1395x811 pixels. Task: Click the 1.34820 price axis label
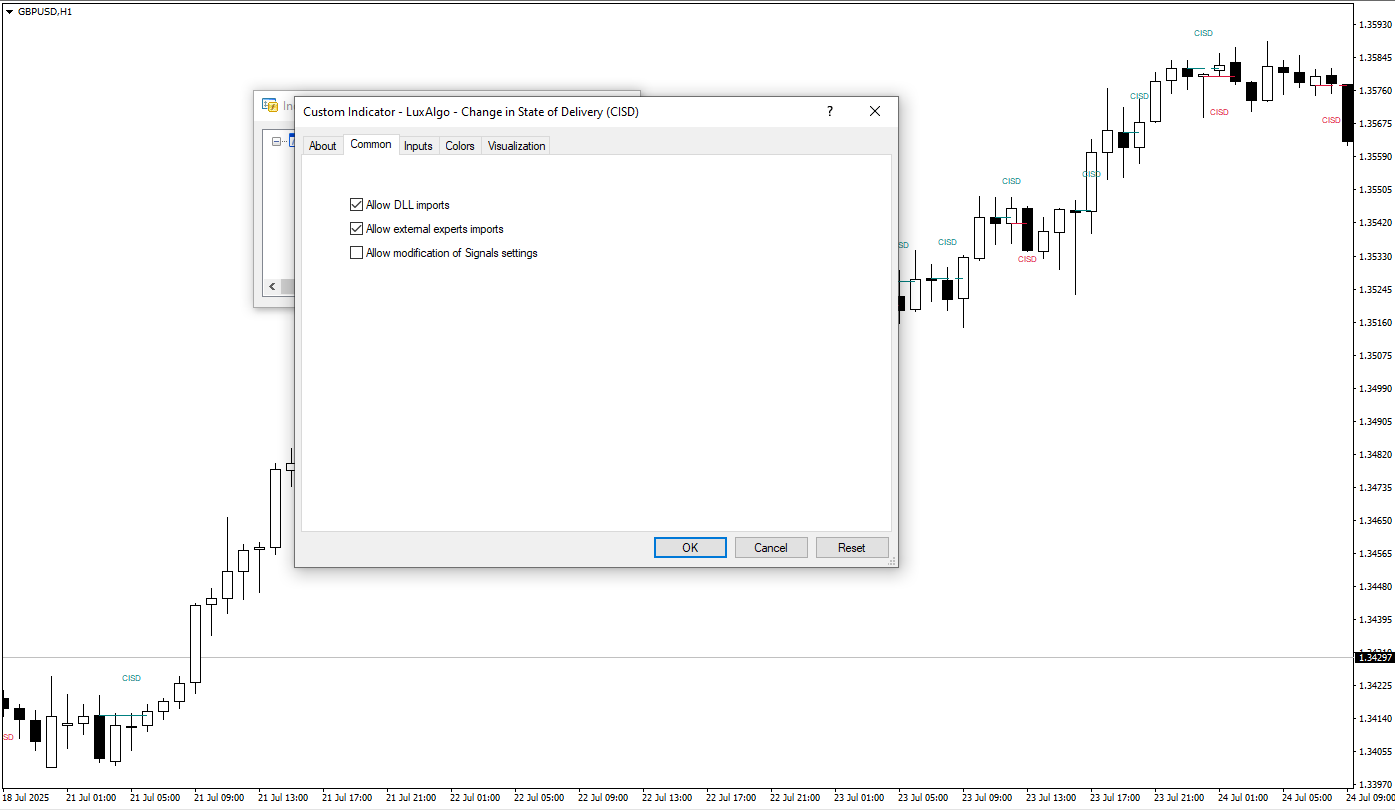pos(1376,455)
